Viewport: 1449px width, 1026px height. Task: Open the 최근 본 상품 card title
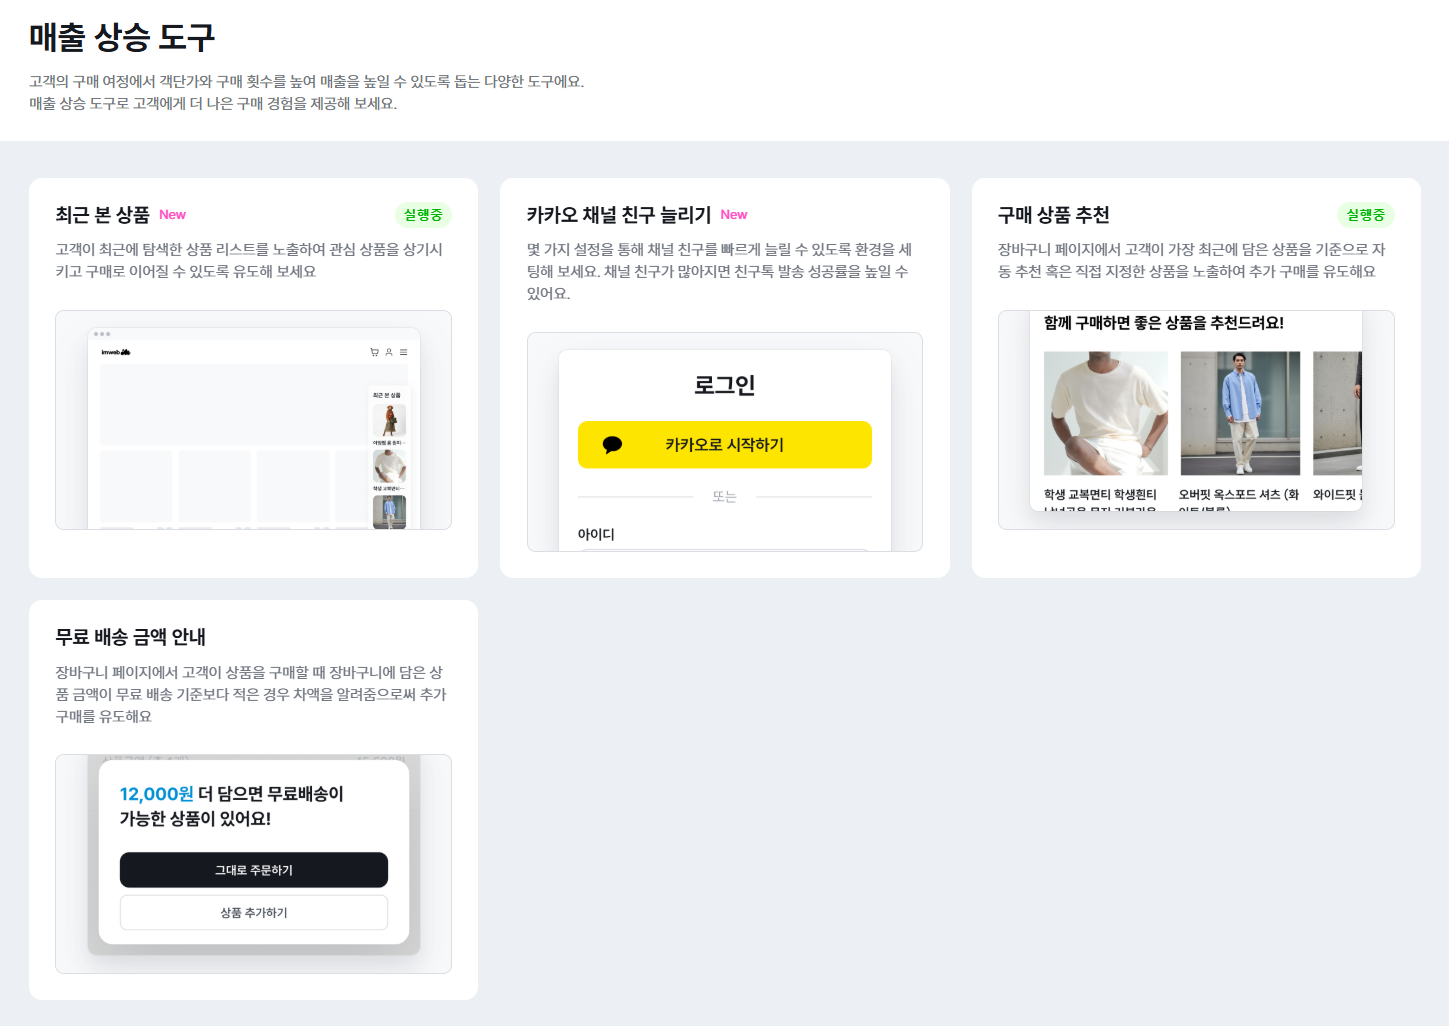tap(102, 215)
